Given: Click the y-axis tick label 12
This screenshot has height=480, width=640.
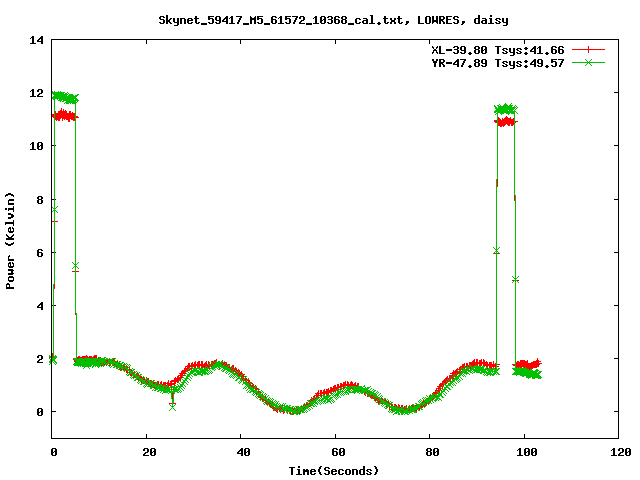Looking at the screenshot, I should coord(36,93).
